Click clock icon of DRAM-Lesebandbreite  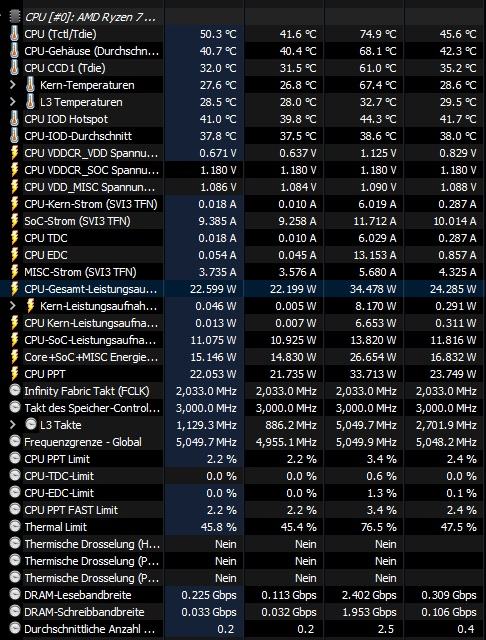click(x=15, y=595)
